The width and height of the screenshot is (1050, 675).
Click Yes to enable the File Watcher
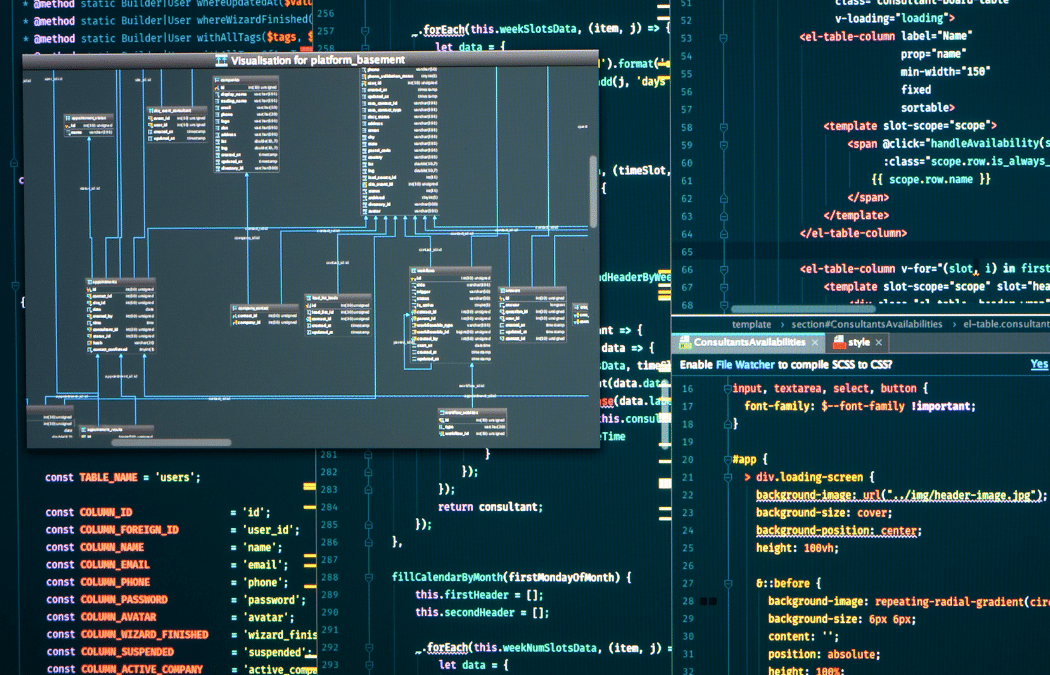click(1038, 362)
